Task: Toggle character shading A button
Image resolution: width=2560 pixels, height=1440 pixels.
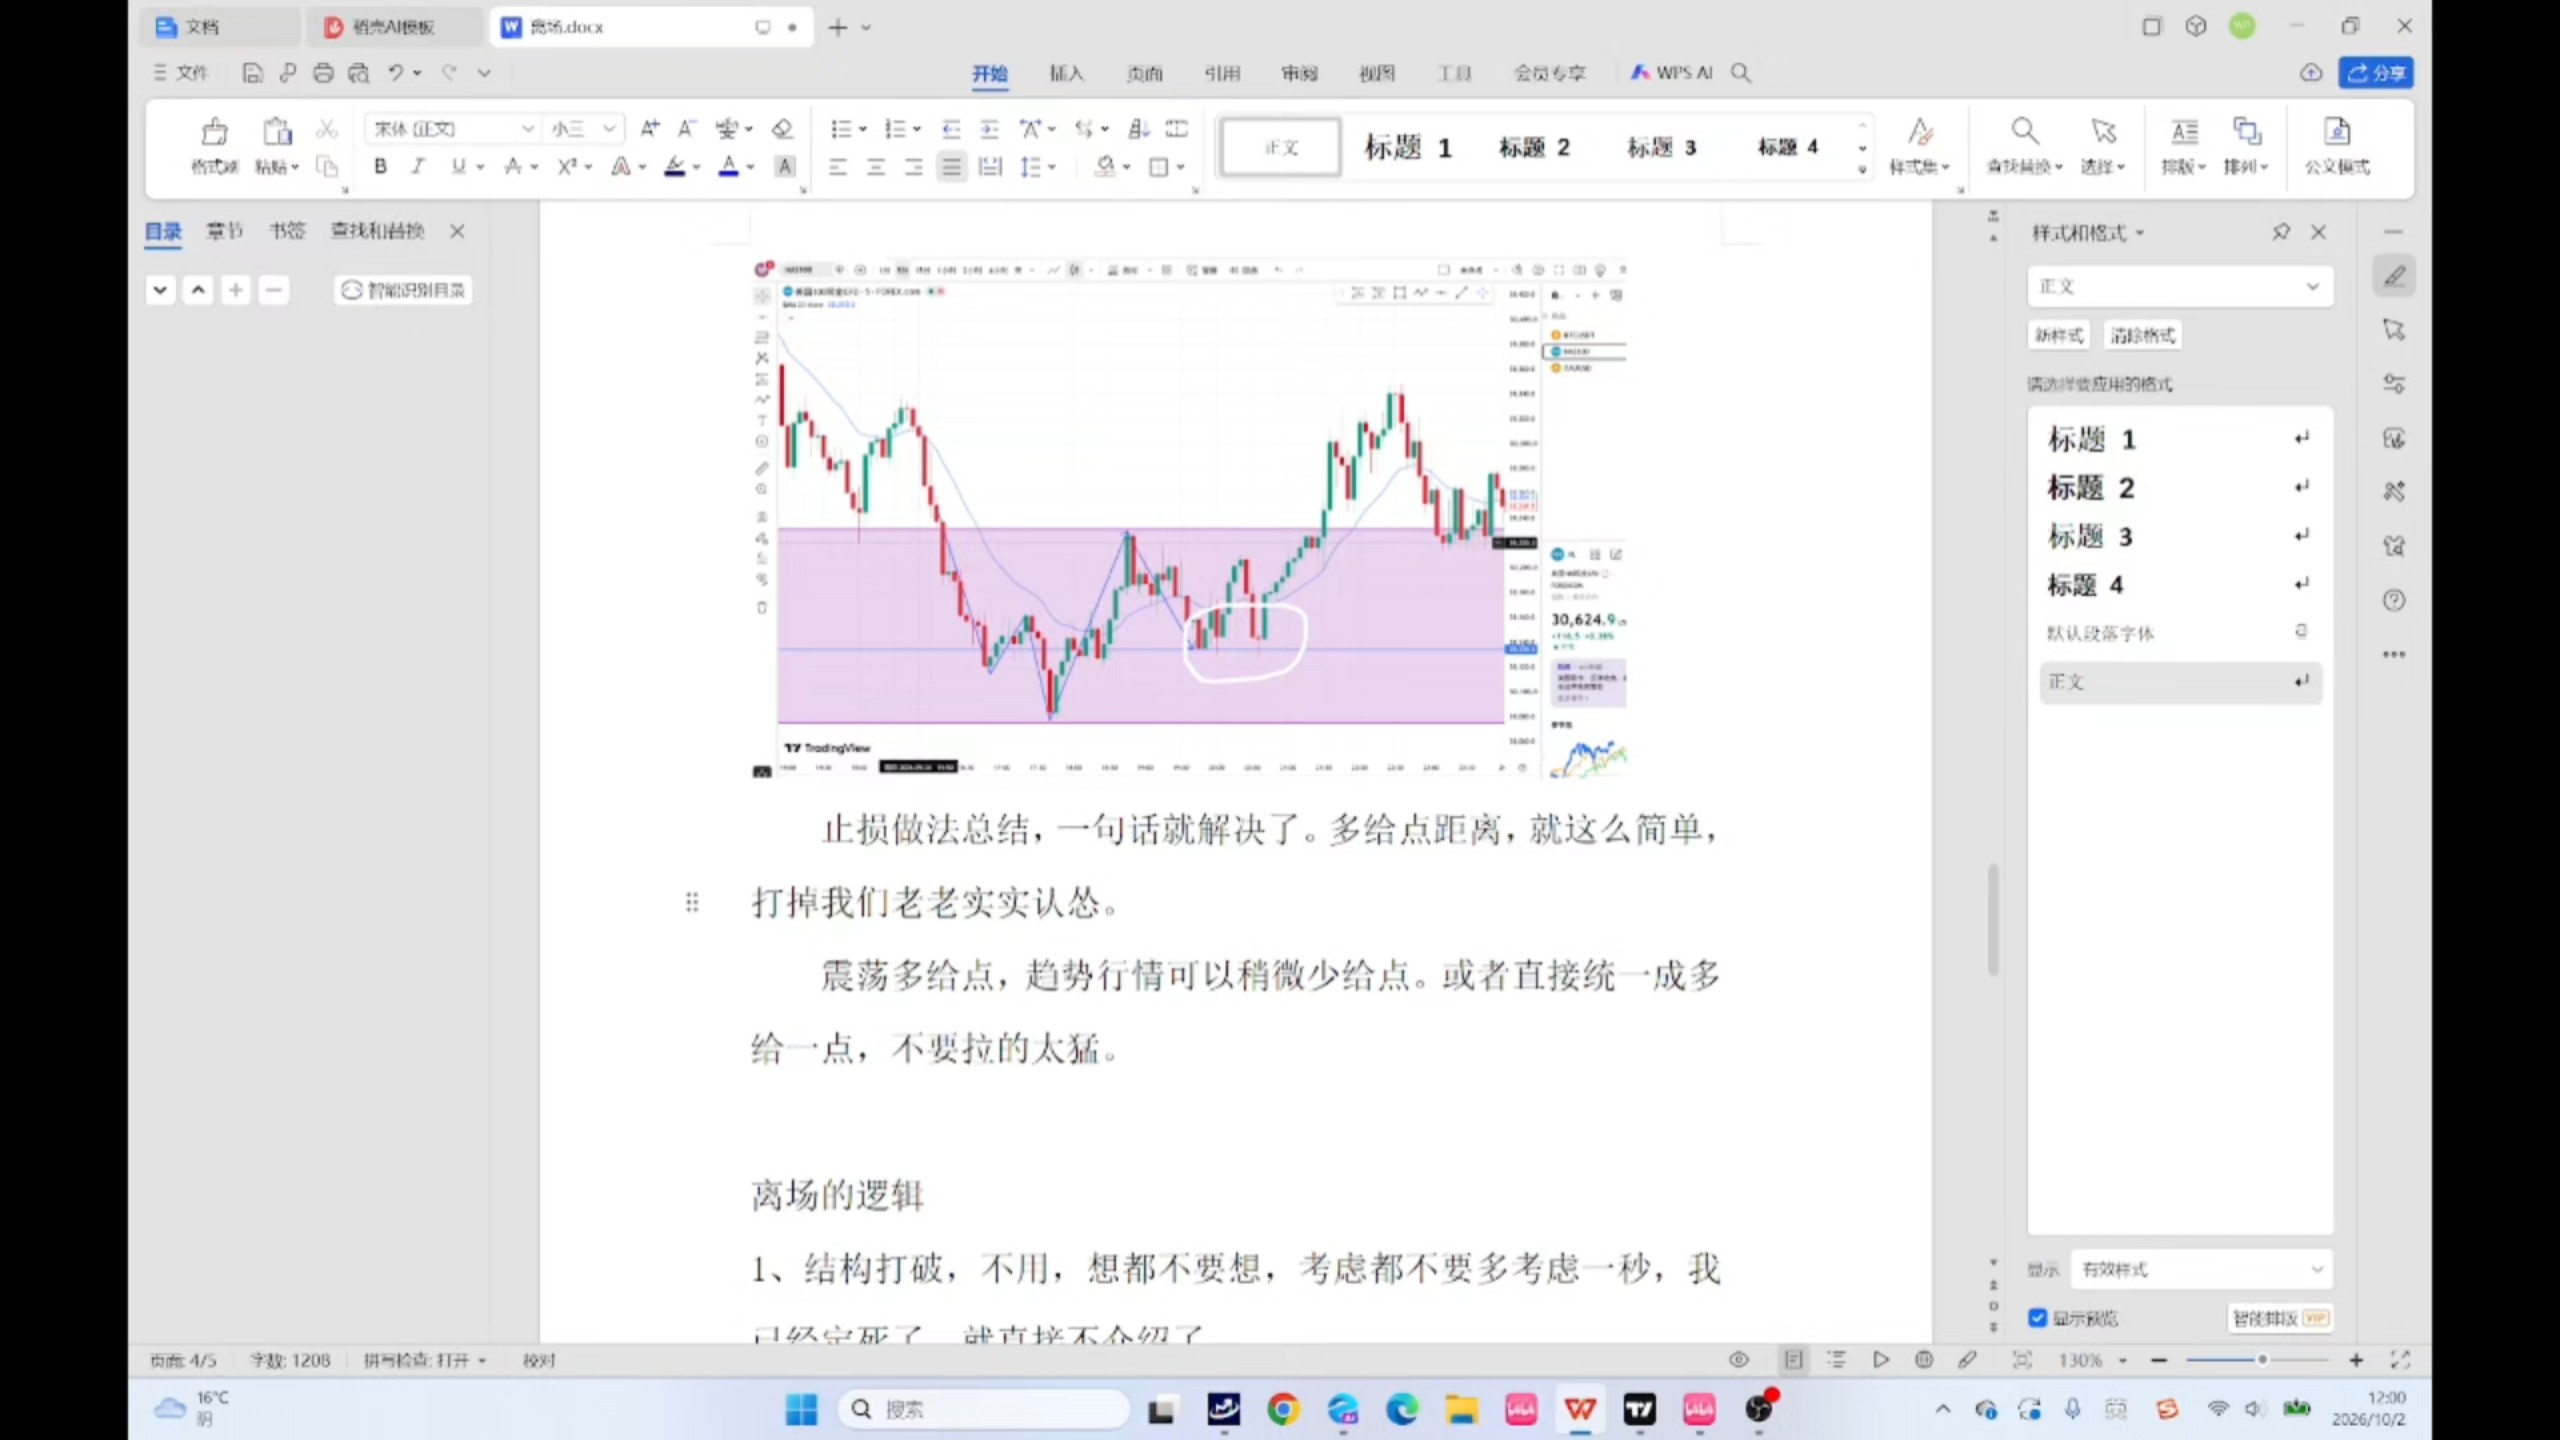Action: click(786, 167)
